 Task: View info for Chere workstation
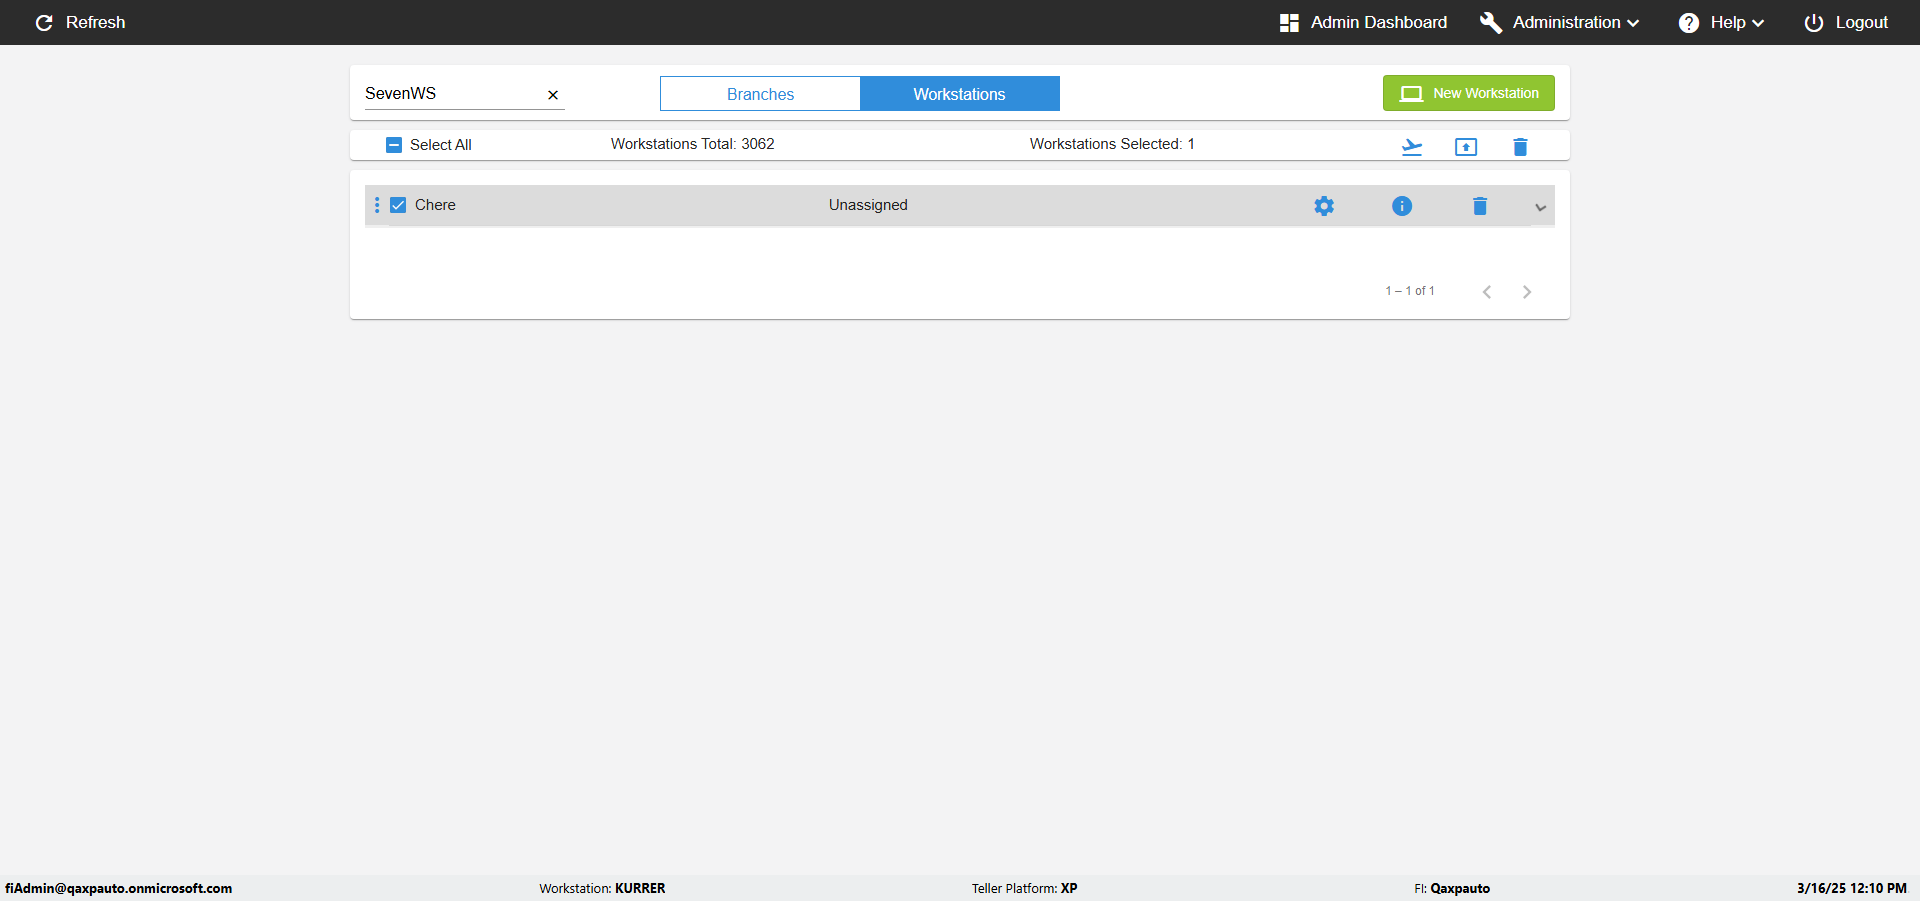coord(1402,206)
